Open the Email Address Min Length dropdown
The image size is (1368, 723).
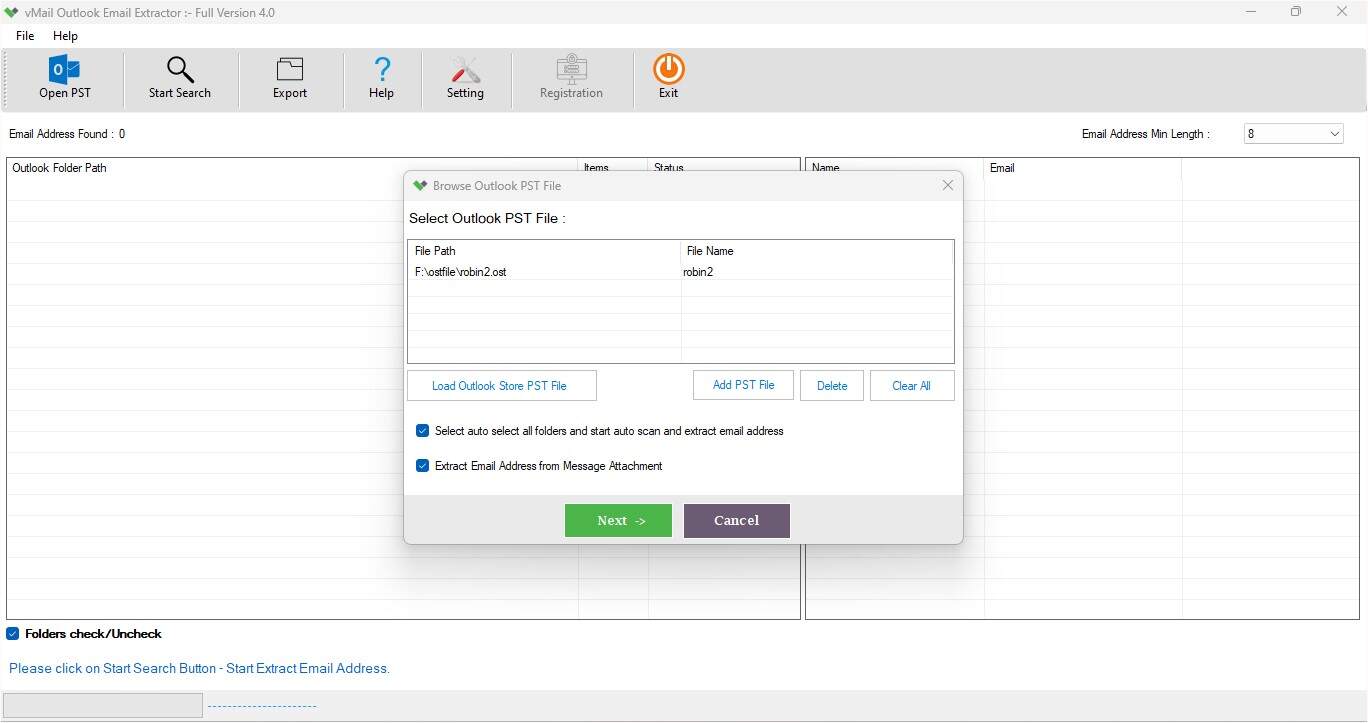pos(1293,134)
